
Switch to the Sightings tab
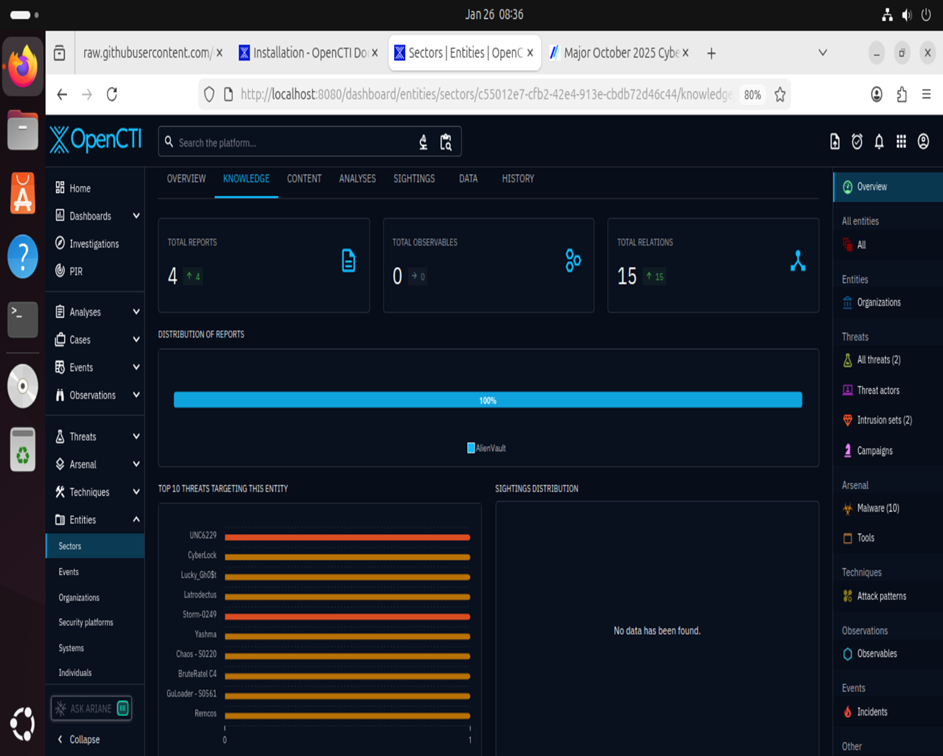coord(414,179)
